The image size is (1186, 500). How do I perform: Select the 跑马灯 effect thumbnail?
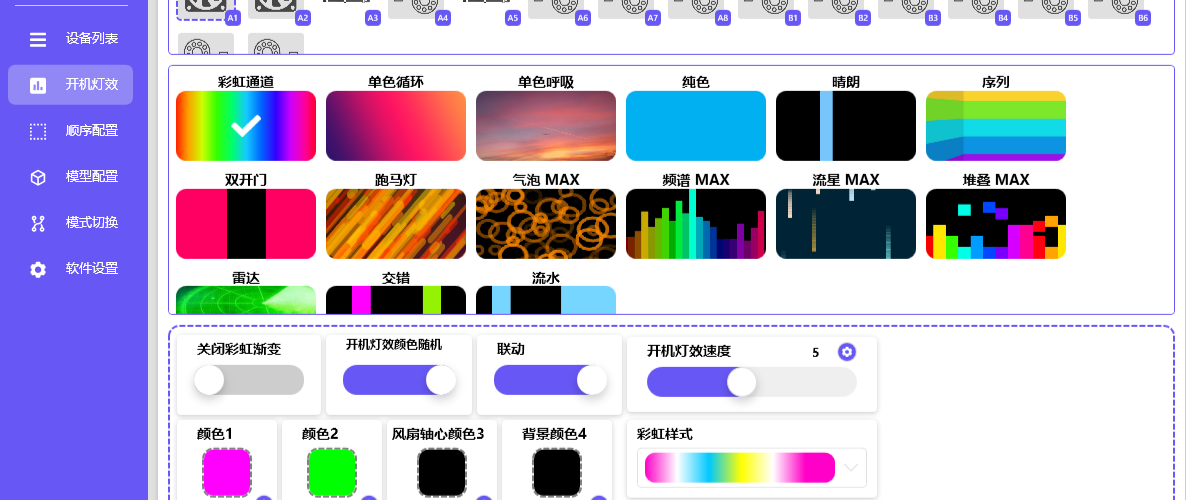coord(396,224)
